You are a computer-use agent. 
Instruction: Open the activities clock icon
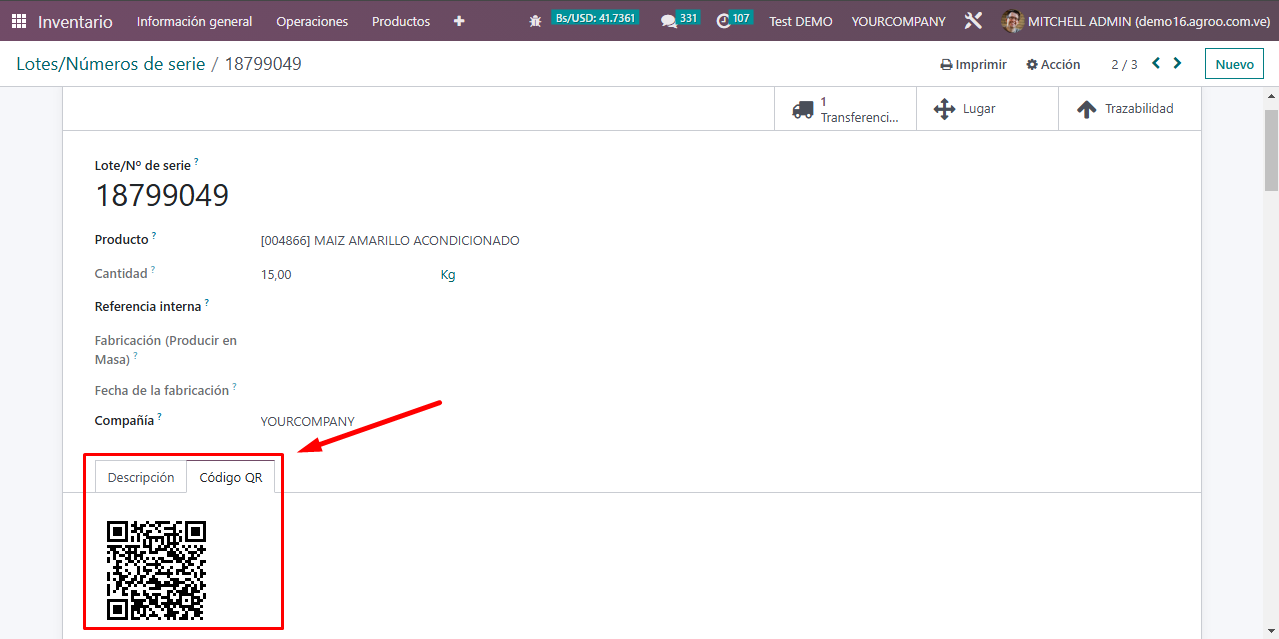pos(724,21)
